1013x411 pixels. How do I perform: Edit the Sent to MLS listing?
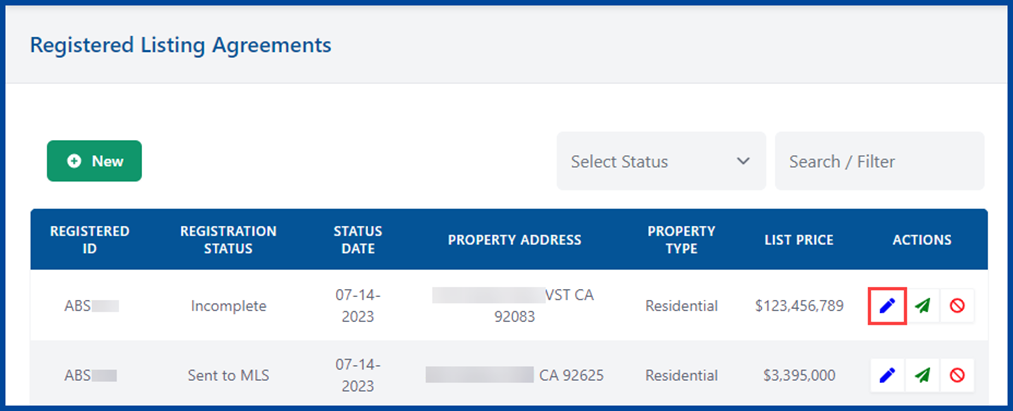click(886, 375)
